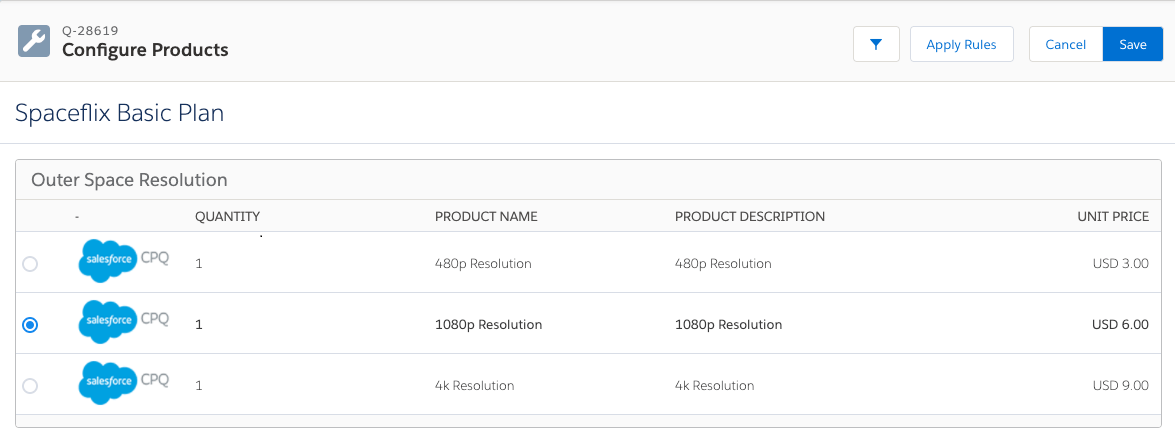The image size is (1175, 438).
Task: Open the filter funnel button
Action: [x=876, y=44]
